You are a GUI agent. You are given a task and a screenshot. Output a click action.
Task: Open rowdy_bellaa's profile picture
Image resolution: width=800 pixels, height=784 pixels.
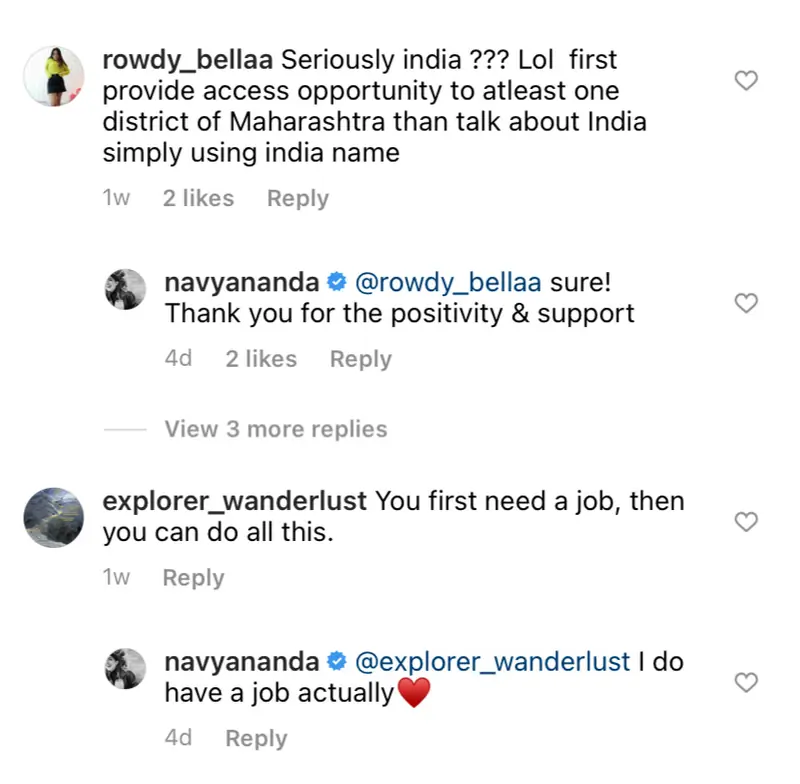pos(54,75)
